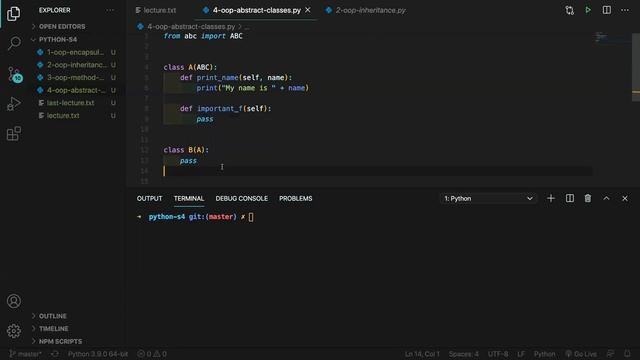The width and height of the screenshot is (640, 360).
Task: Open the Run and Debug view
Action: click(13, 104)
